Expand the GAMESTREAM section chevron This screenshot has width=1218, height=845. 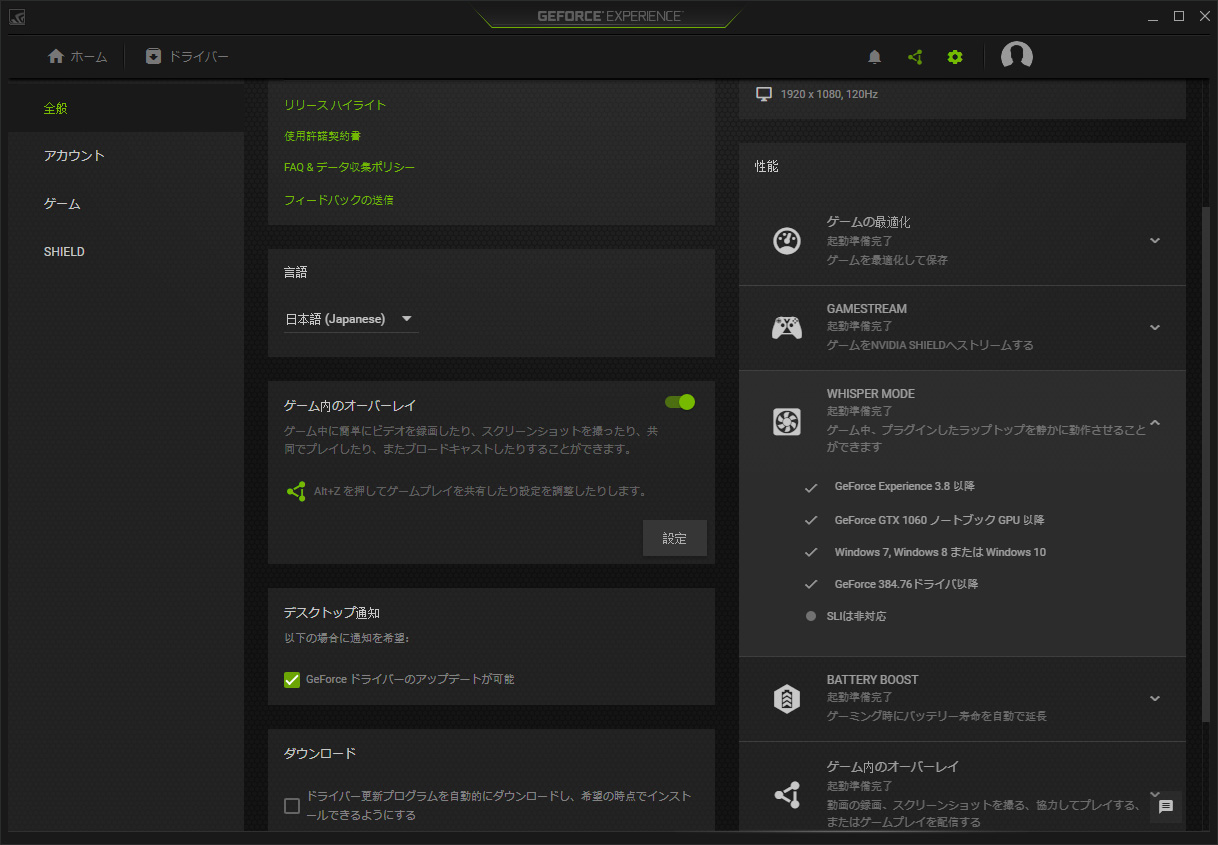click(1155, 327)
